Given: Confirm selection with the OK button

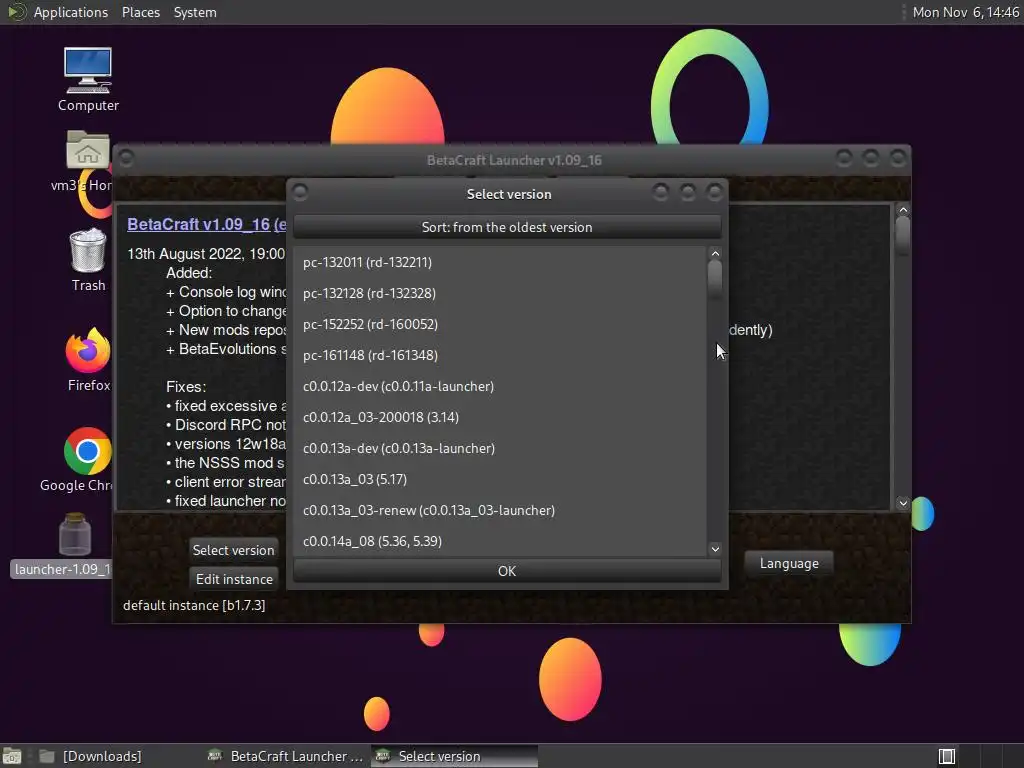Looking at the screenshot, I should click(507, 571).
